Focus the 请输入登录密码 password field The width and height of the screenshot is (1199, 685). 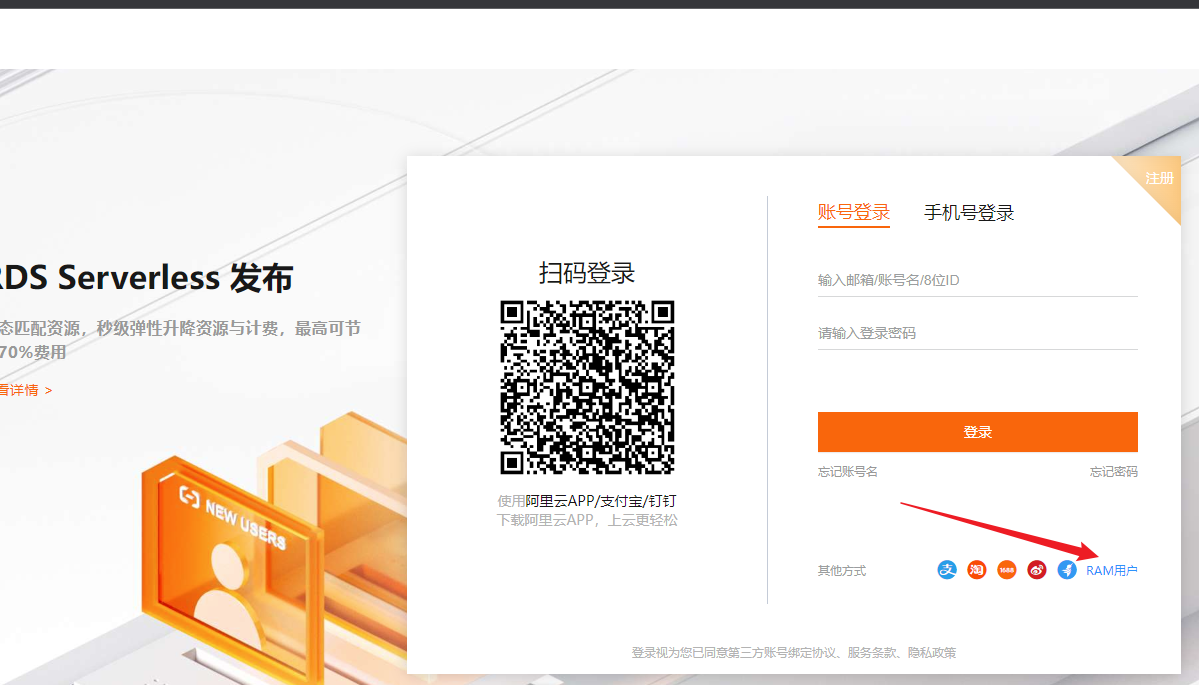click(977, 333)
